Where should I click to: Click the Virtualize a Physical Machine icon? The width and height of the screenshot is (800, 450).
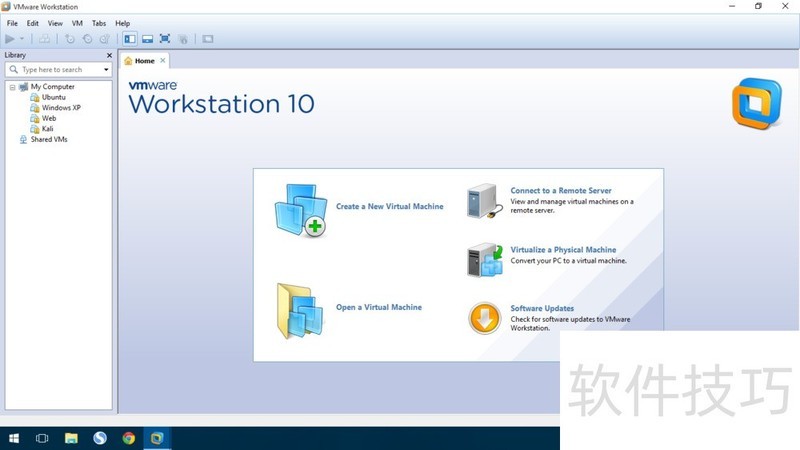pyautogui.click(x=485, y=259)
